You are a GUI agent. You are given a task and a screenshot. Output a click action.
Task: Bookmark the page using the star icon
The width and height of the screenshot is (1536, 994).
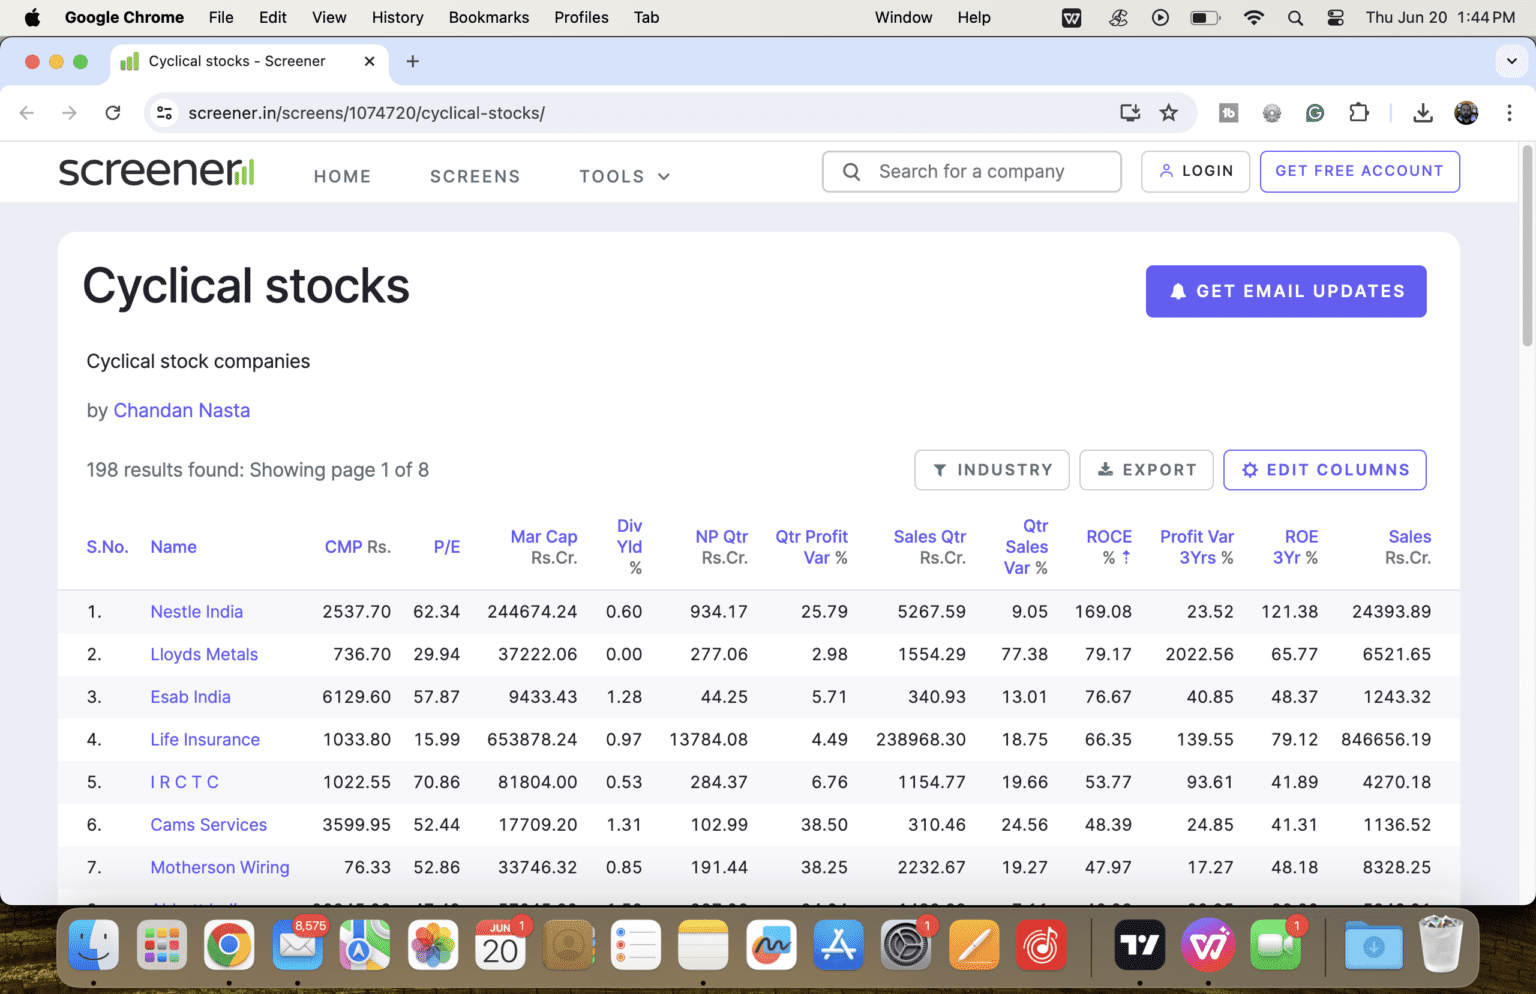1169,112
